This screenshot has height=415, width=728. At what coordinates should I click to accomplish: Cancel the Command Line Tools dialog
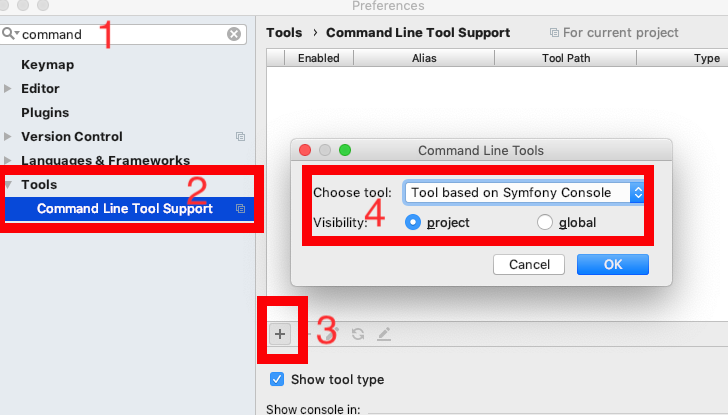[529, 265]
